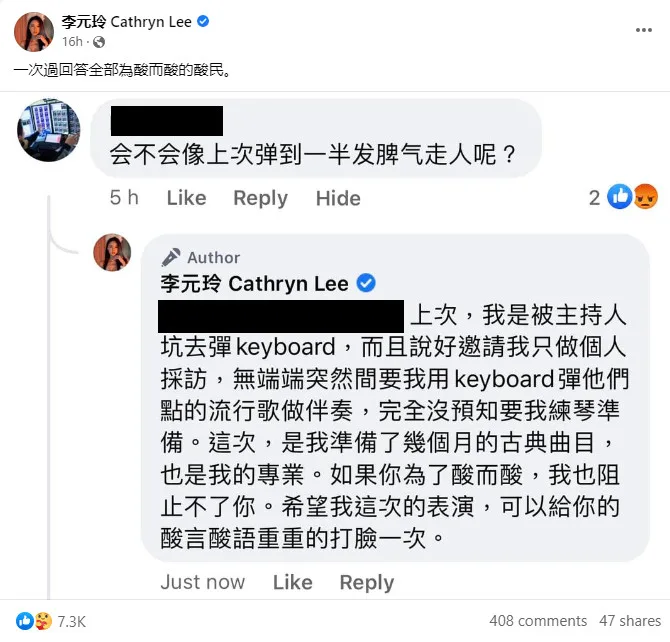Open 李元玲 Cathryn Lee name in post header
Image resolution: width=670 pixels, height=642 pixels.
point(126,21)
